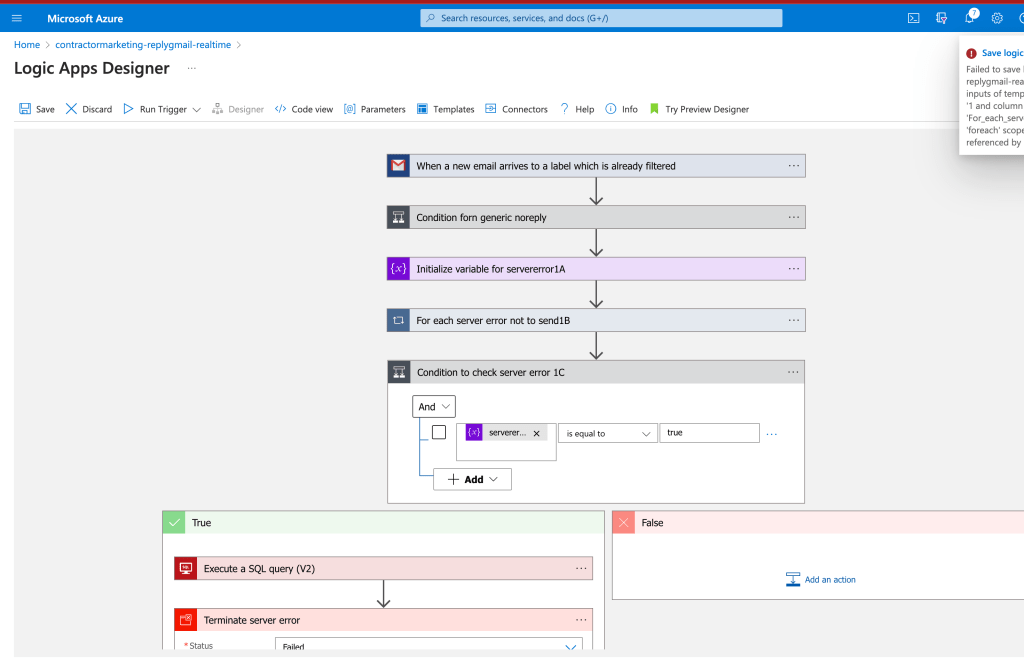The width and height of the screenshot is (1024, 671).
Task: Click the True branch header
Action: pos(383,523)
